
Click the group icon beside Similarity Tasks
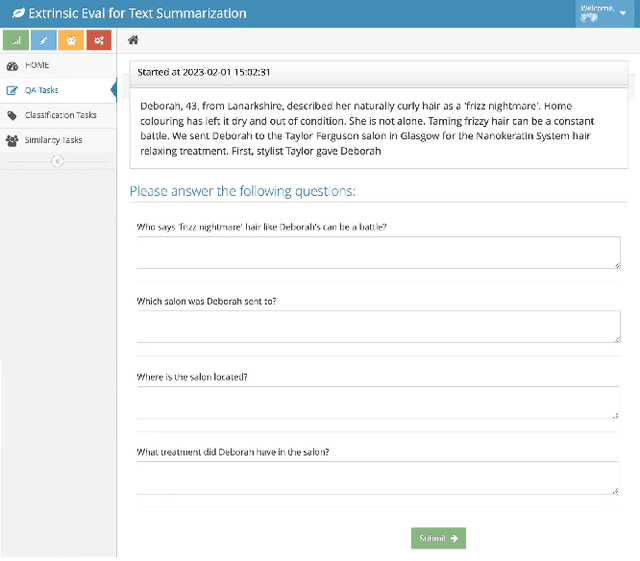pos(12,140)
